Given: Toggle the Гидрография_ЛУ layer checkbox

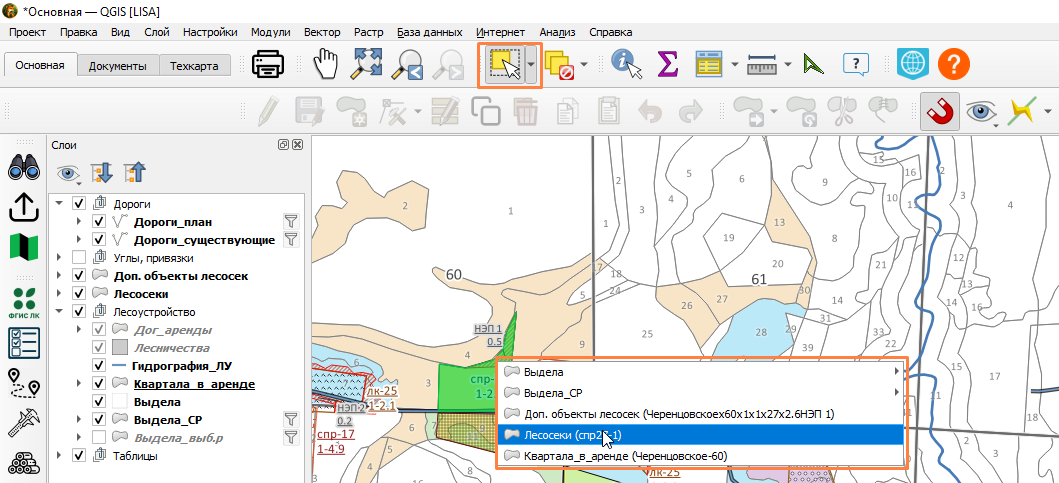Looking at the screenshot, I should pyautogui.click(x=99, y=366).
